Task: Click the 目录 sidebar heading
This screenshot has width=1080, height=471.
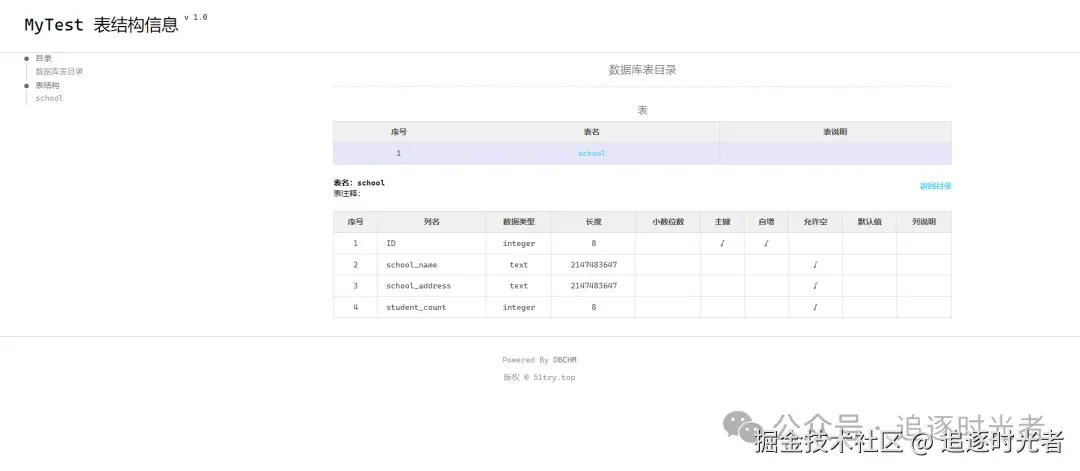Action: coord(43,59)
